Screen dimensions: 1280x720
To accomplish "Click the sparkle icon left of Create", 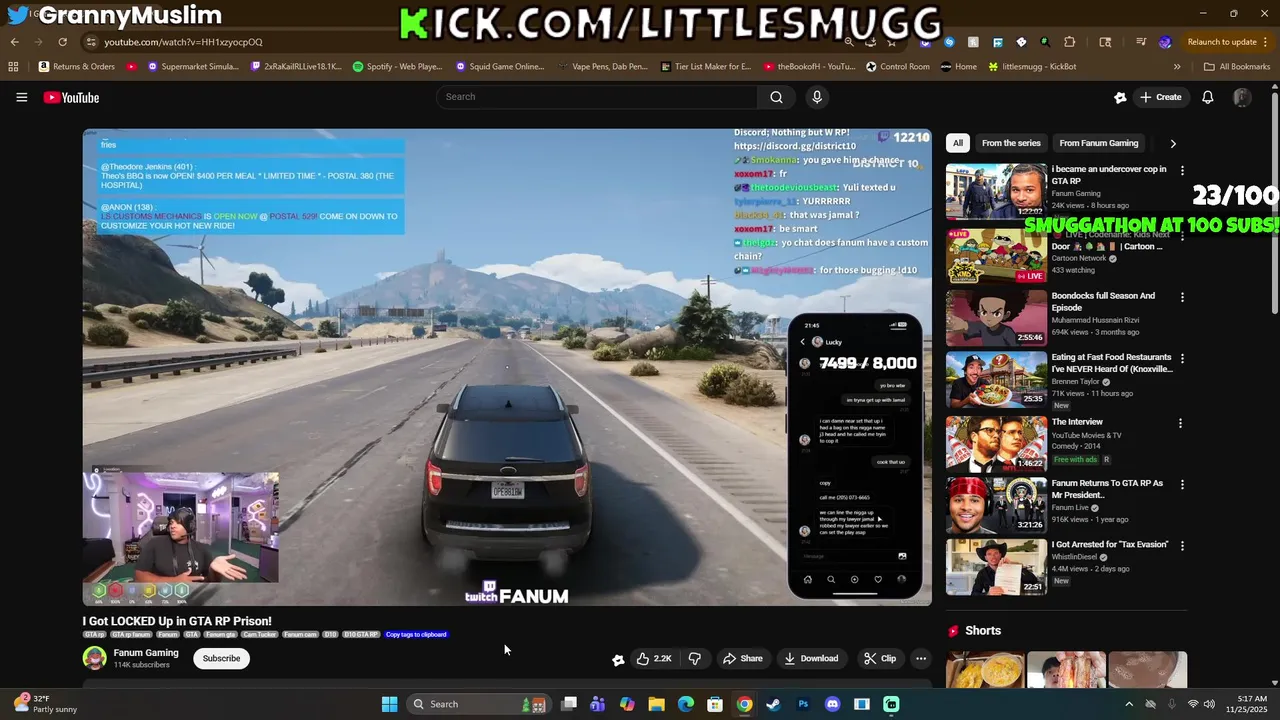I will [1120, 97].
